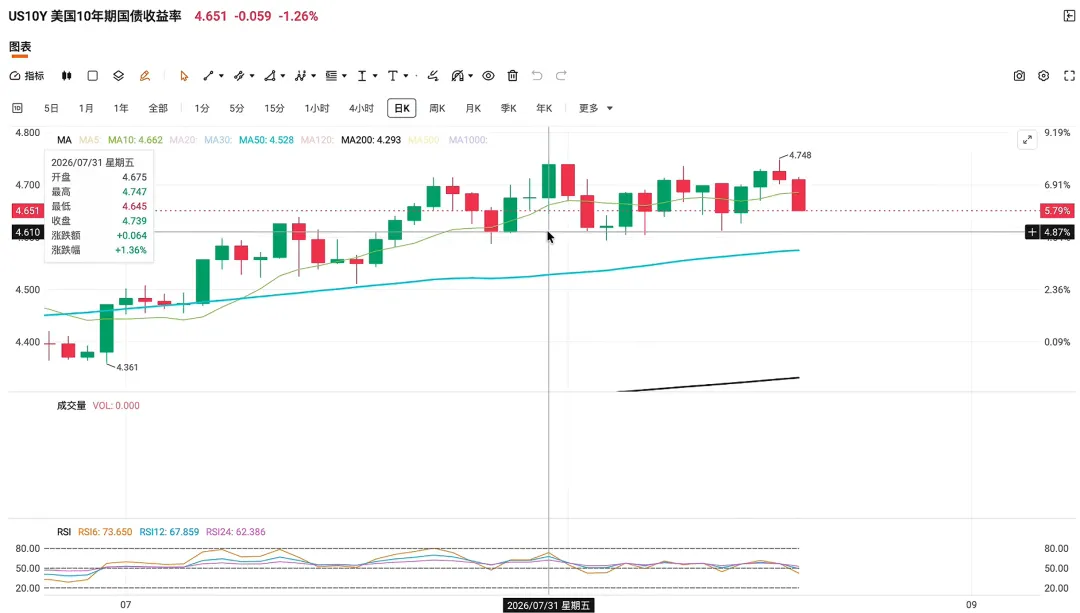Switch to the 周K weekly timeframe
This screenshot has height=613, width=1080.
click(437, 108)
